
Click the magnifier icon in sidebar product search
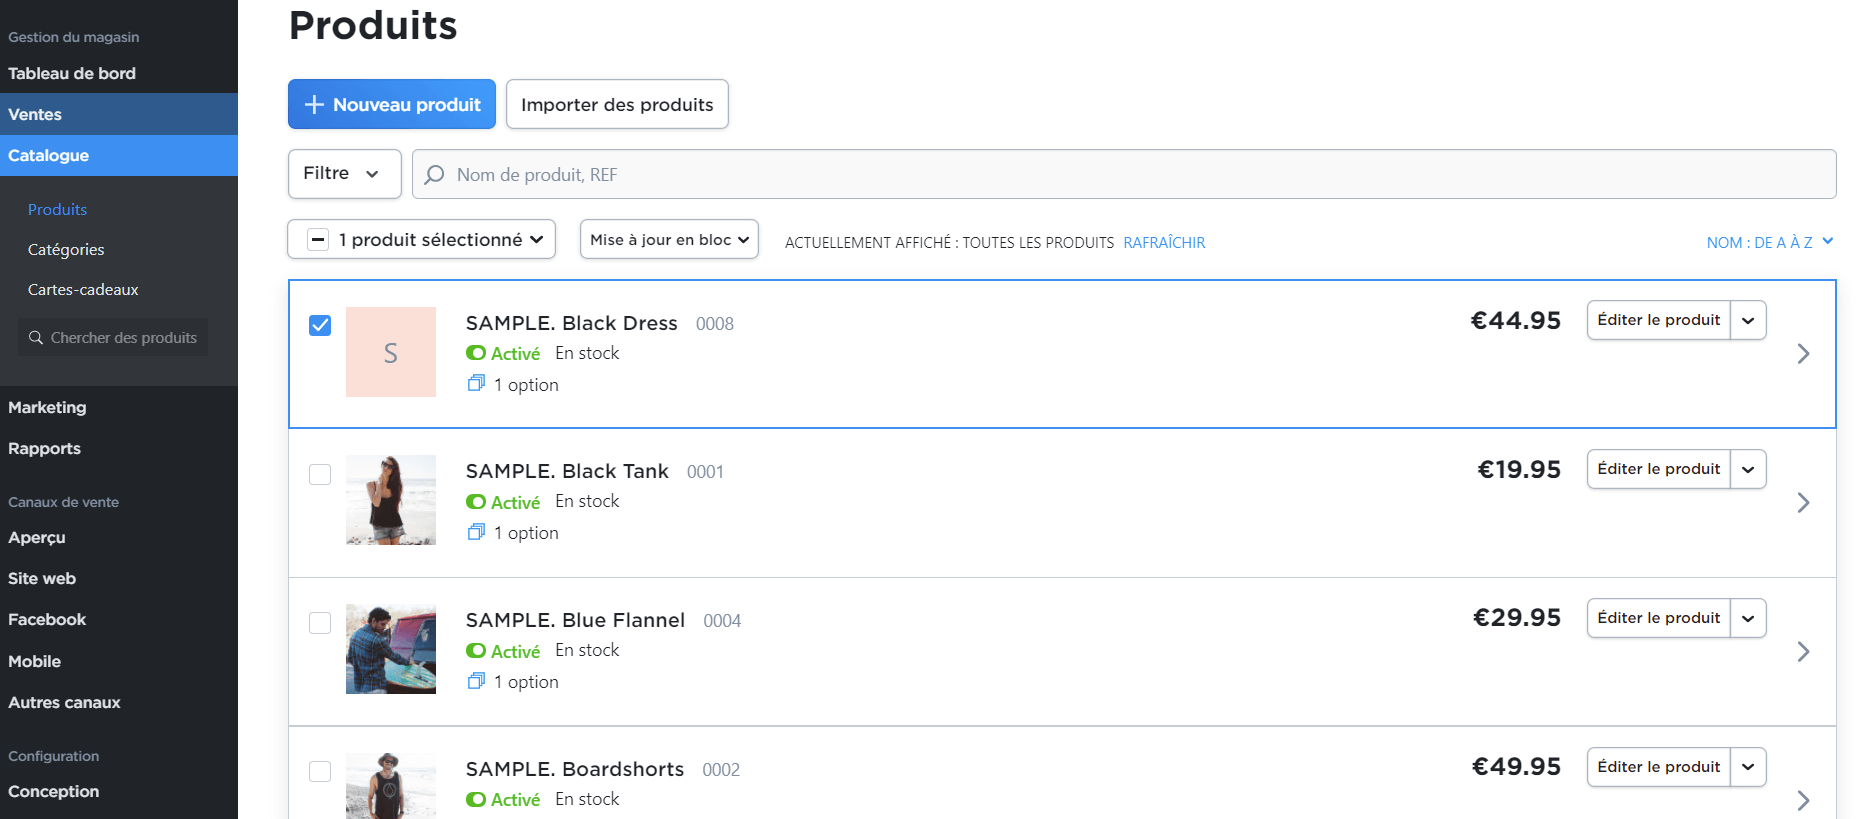tap(36, 338)
